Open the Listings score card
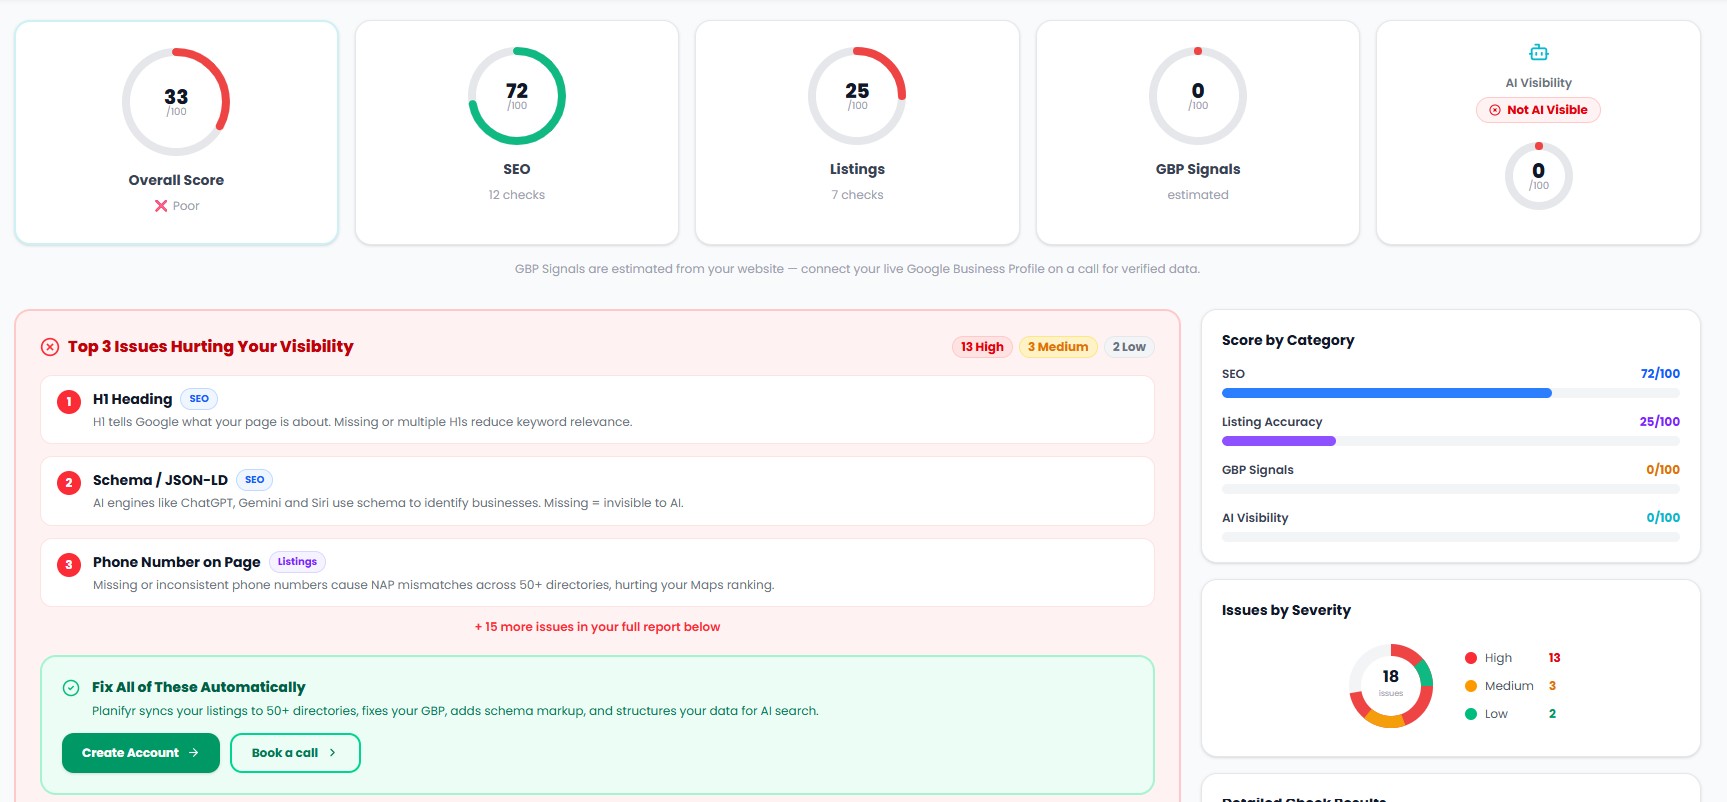The image size is (1727, 802). click(857, 133)
